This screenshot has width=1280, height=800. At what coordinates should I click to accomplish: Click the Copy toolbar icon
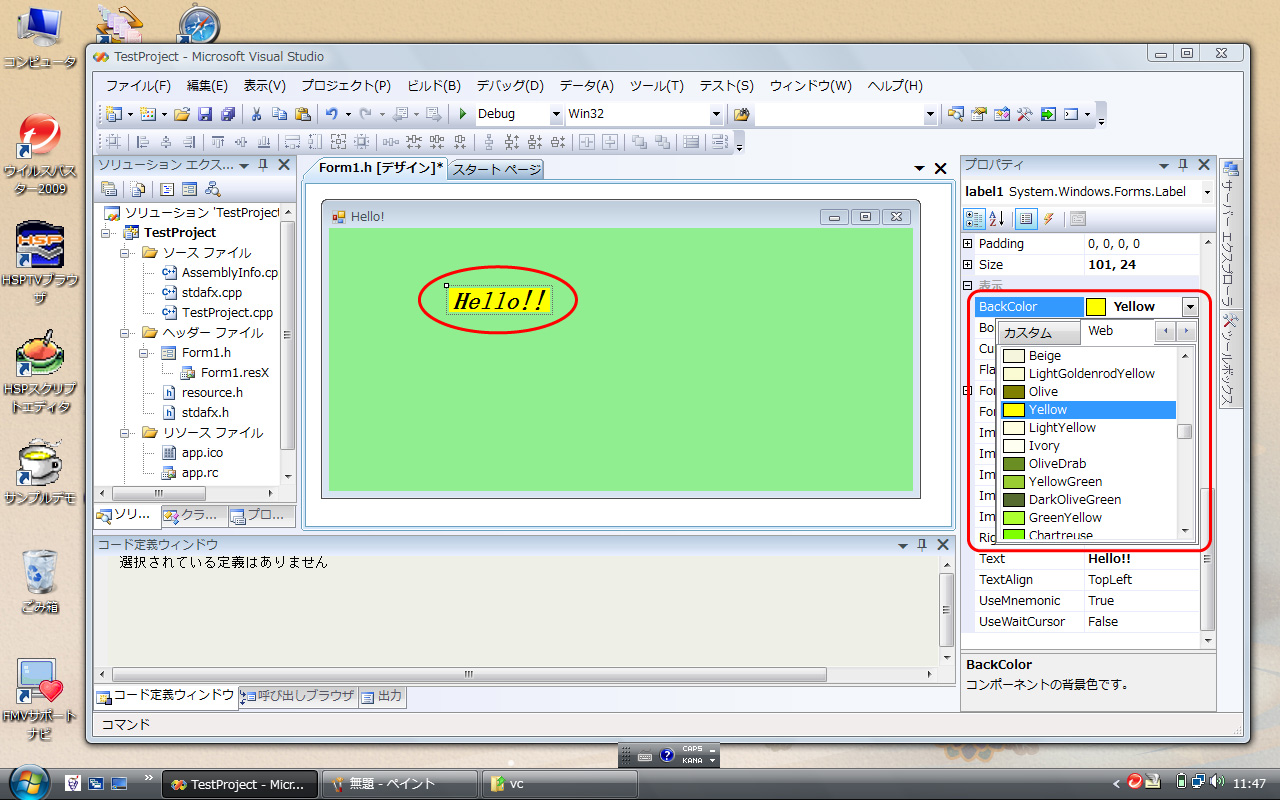pyautogui.click(x=279, y=114)
